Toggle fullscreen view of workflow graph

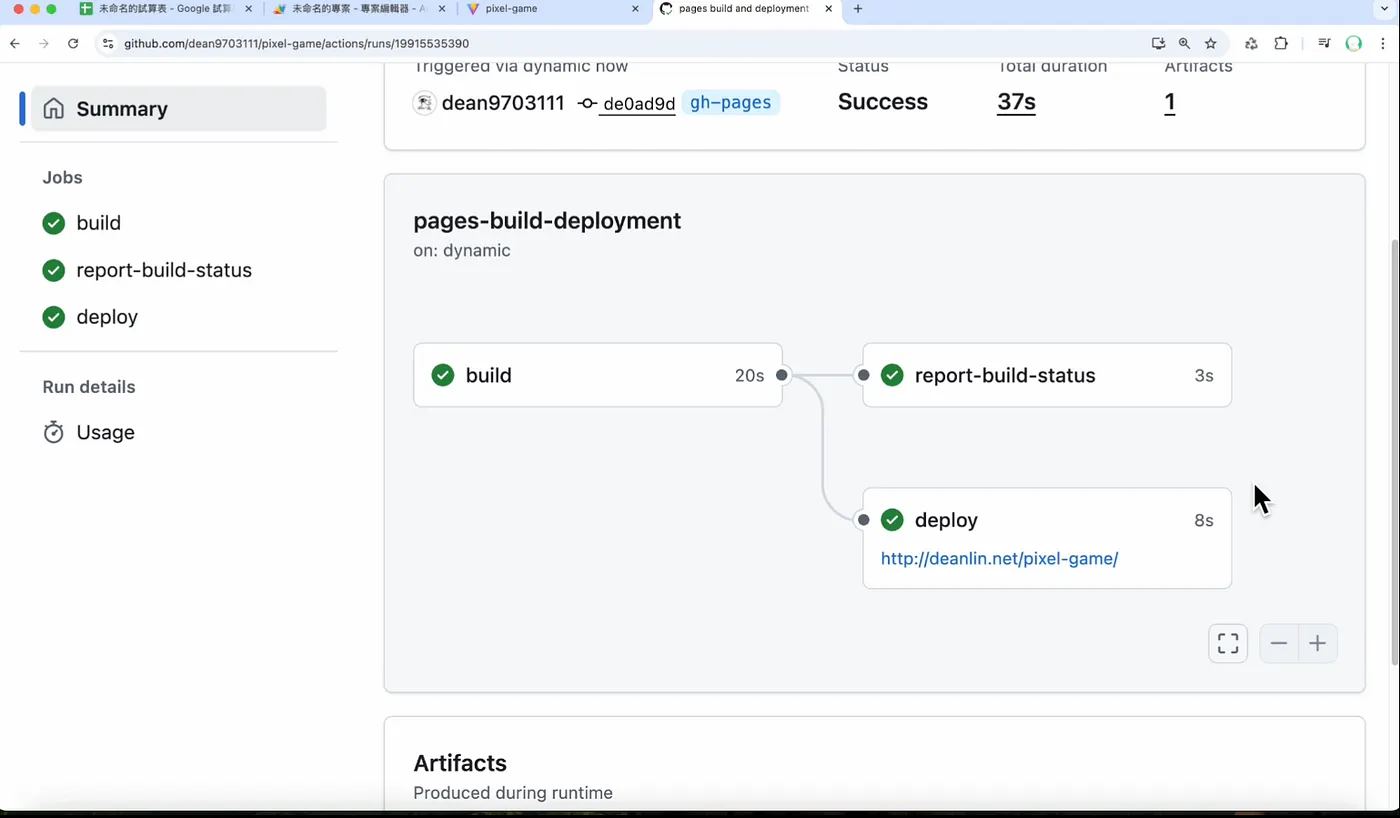point(1228,643)
